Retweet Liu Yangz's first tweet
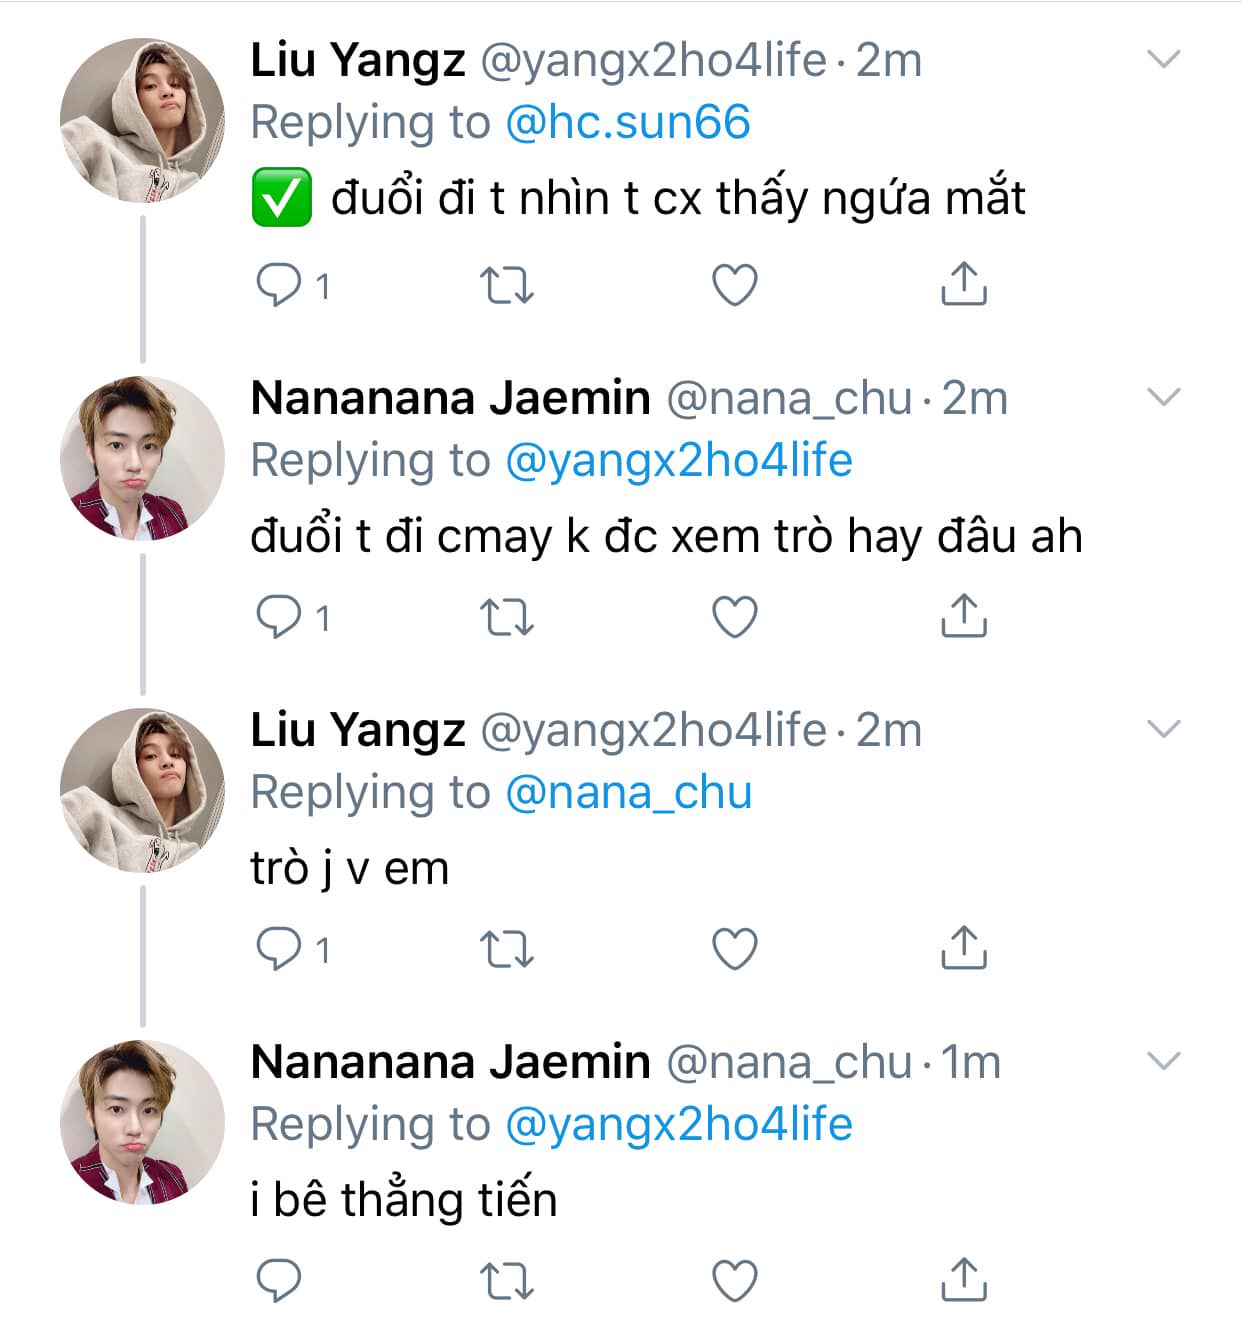This screenshot has height=1335, width=1242. [x=507, y=286]
